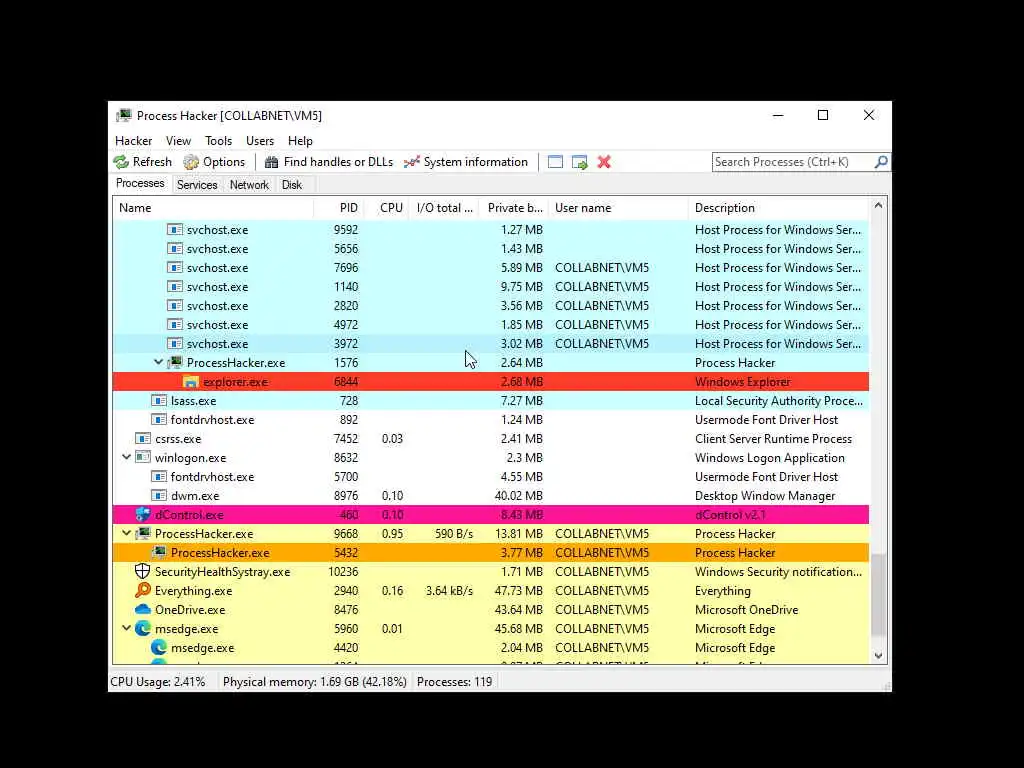Image resolution: width=1024 pixels, height=768 pixels.
Task: Open Options via its gear icon
Action: pyautogui.click(x=191, y=162)
